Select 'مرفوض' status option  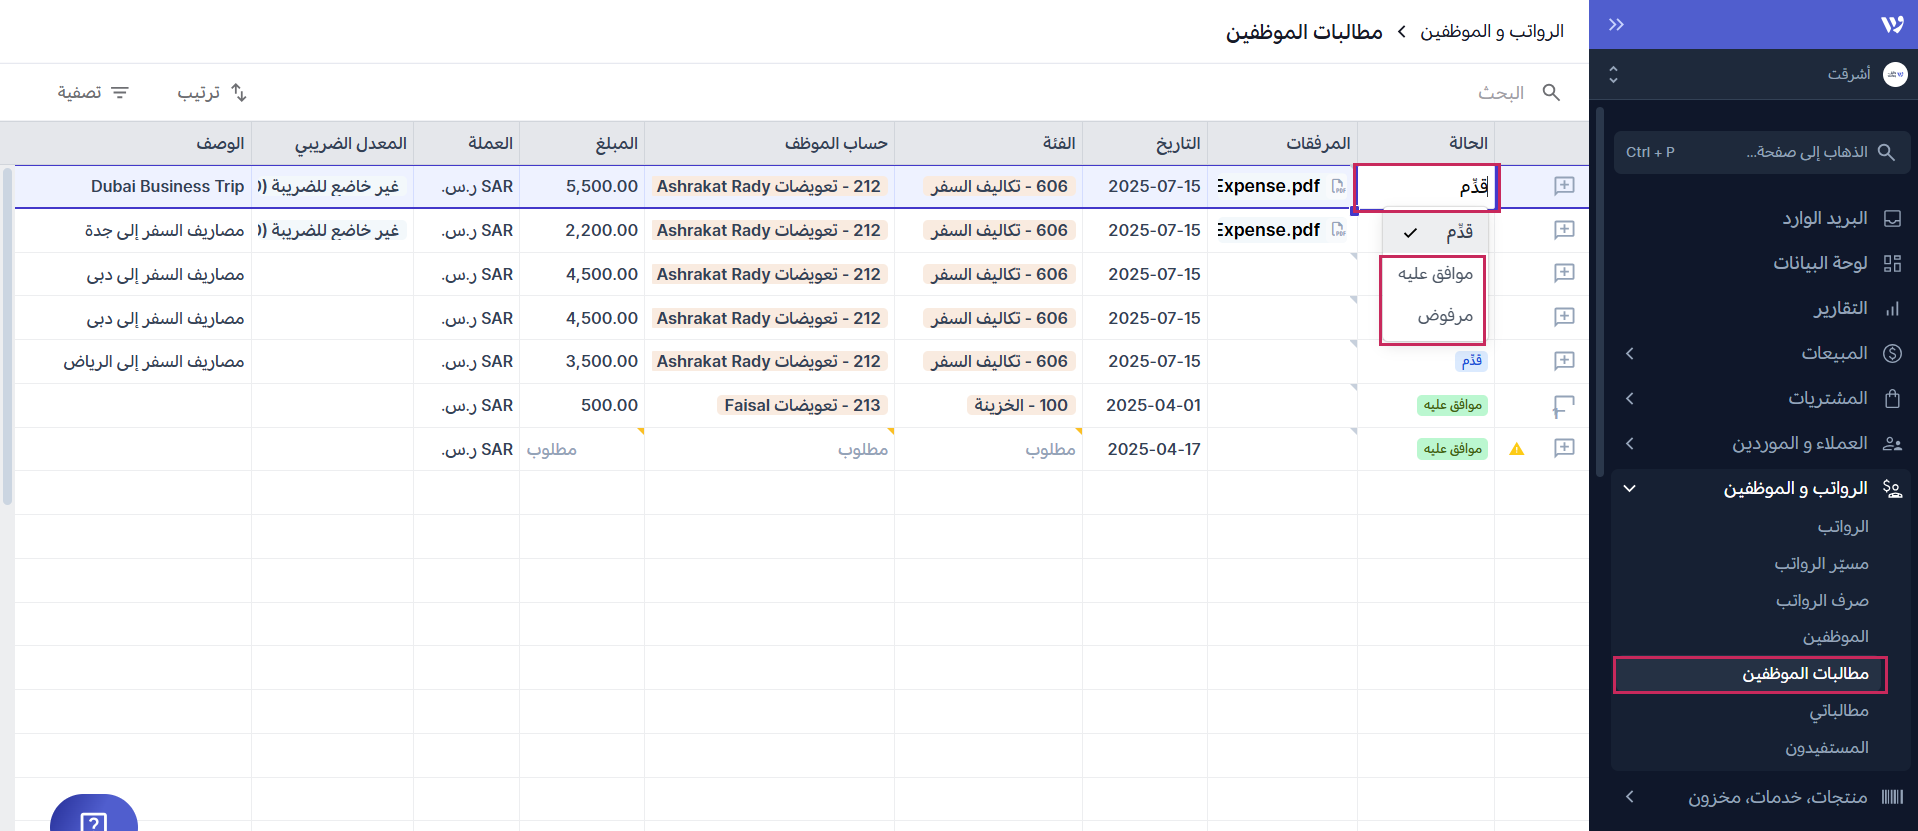coord(1444,316)
